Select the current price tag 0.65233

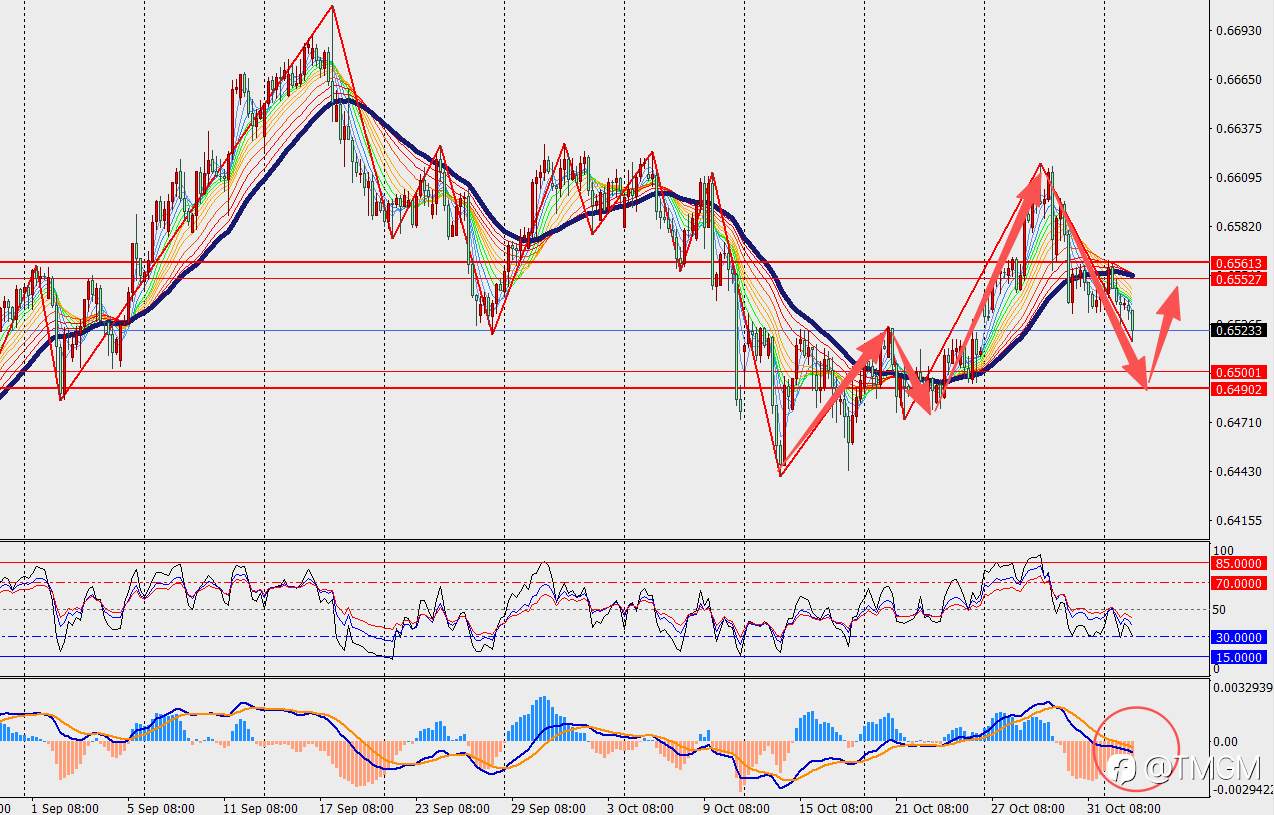(1239, 330)
